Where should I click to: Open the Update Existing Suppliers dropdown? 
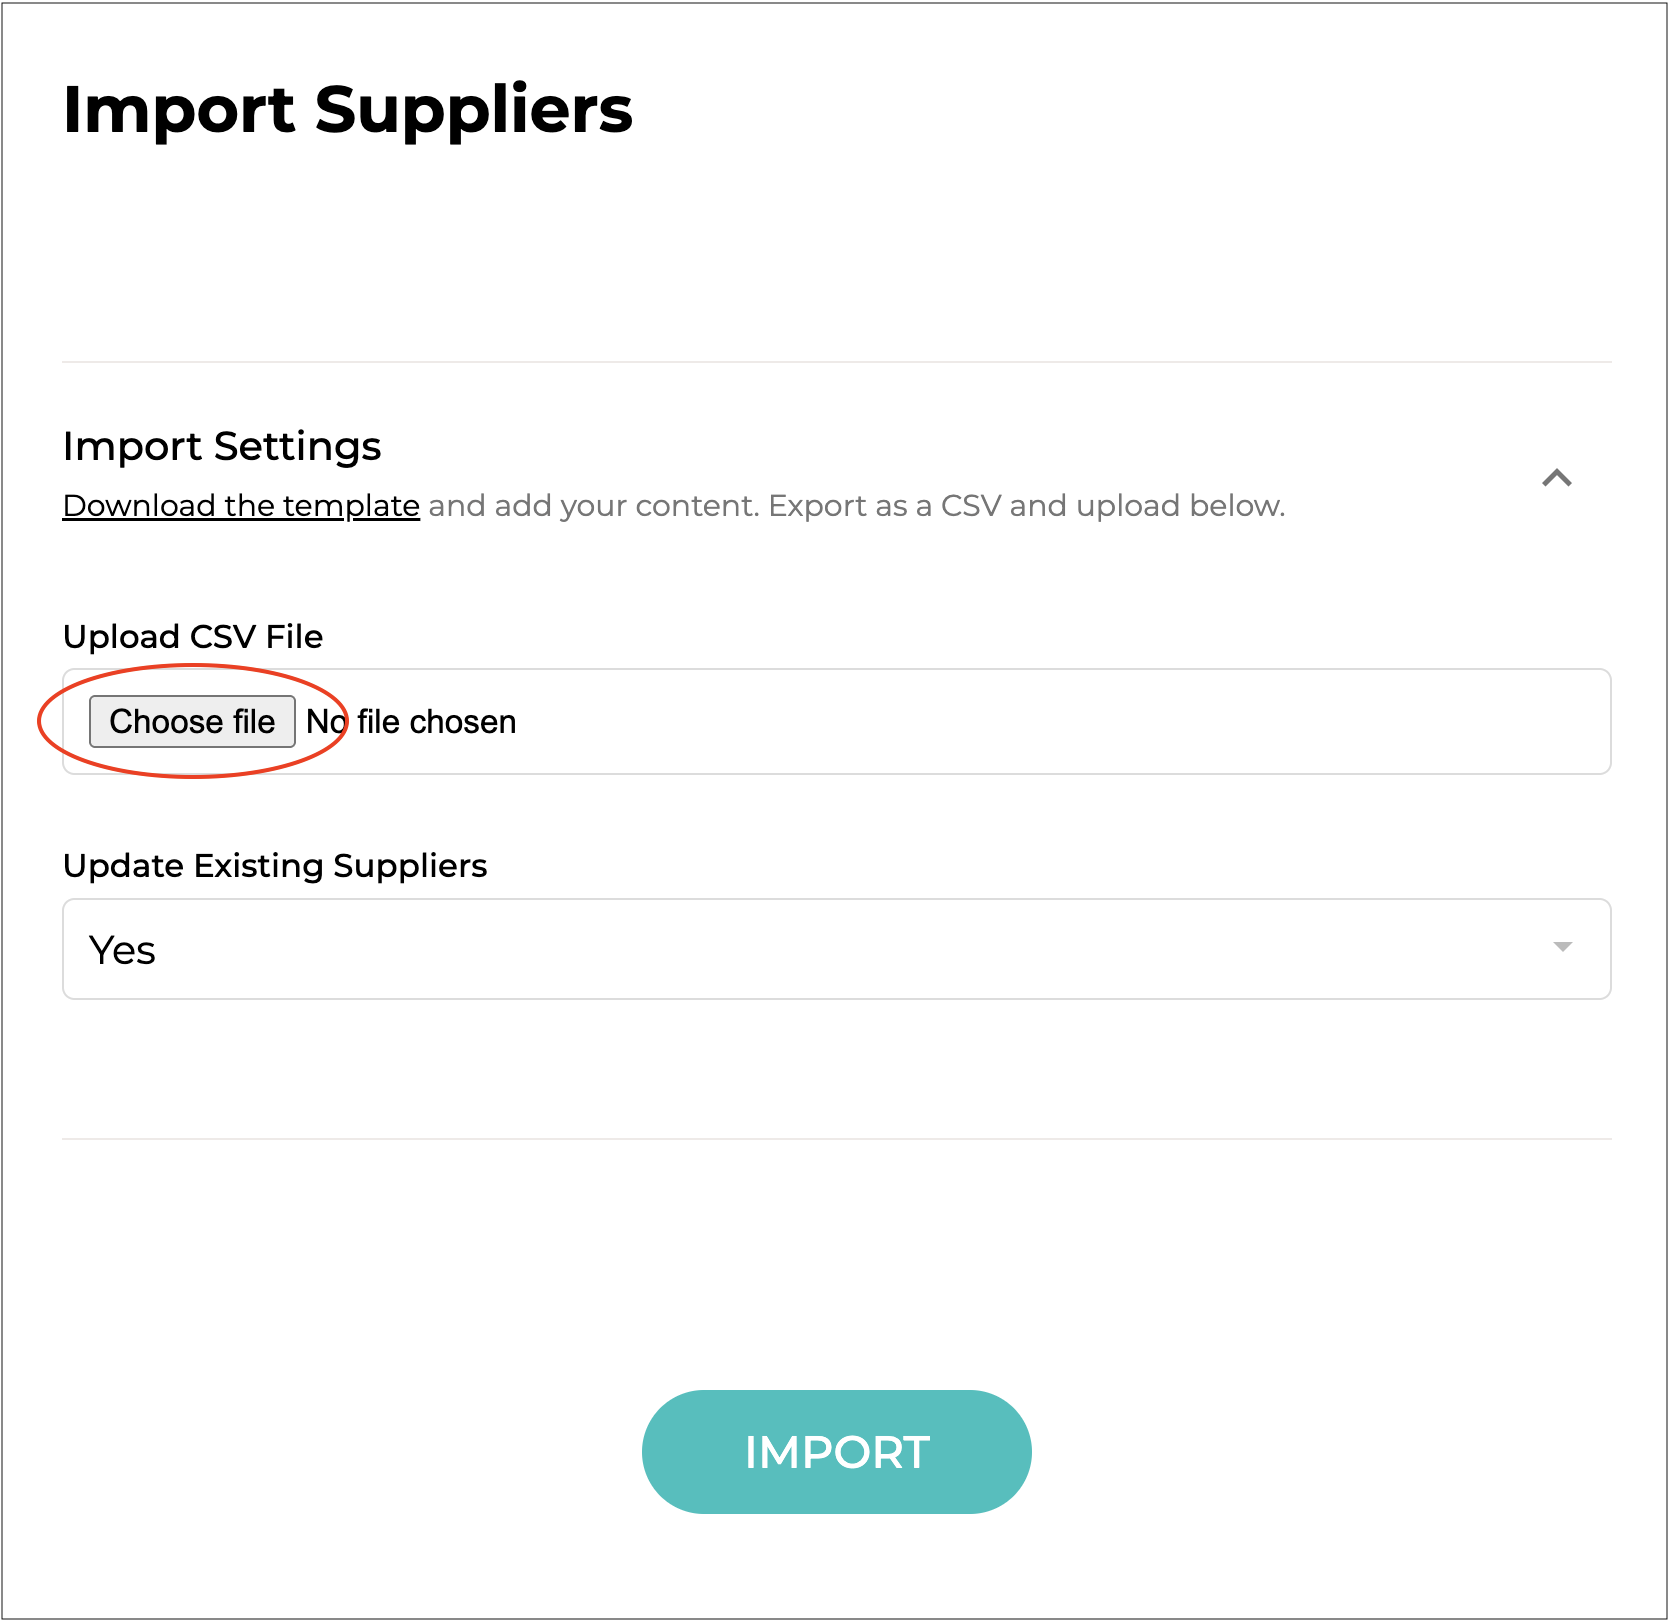[x=836, y=949]
